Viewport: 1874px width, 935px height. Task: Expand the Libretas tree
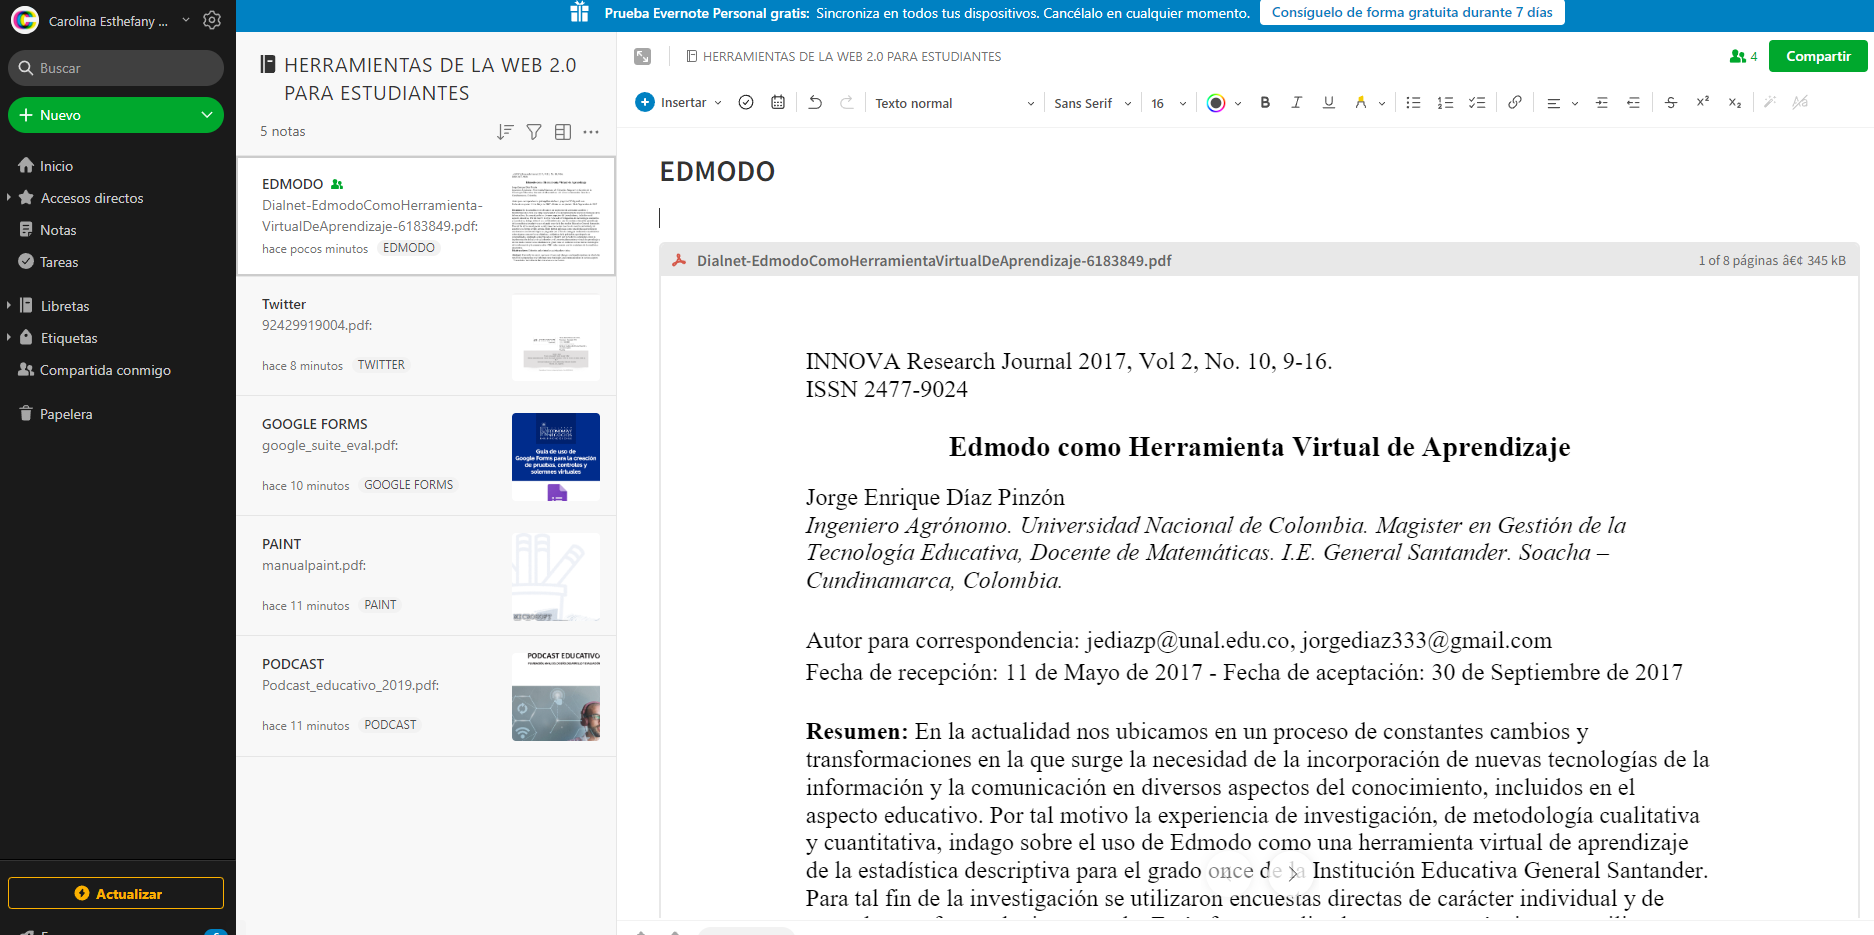[x=9, y=306]
